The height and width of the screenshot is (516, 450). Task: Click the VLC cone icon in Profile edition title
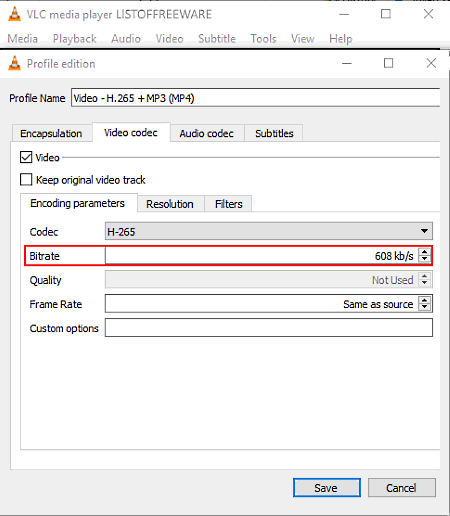pyautogui.click(x=14, y=63)
